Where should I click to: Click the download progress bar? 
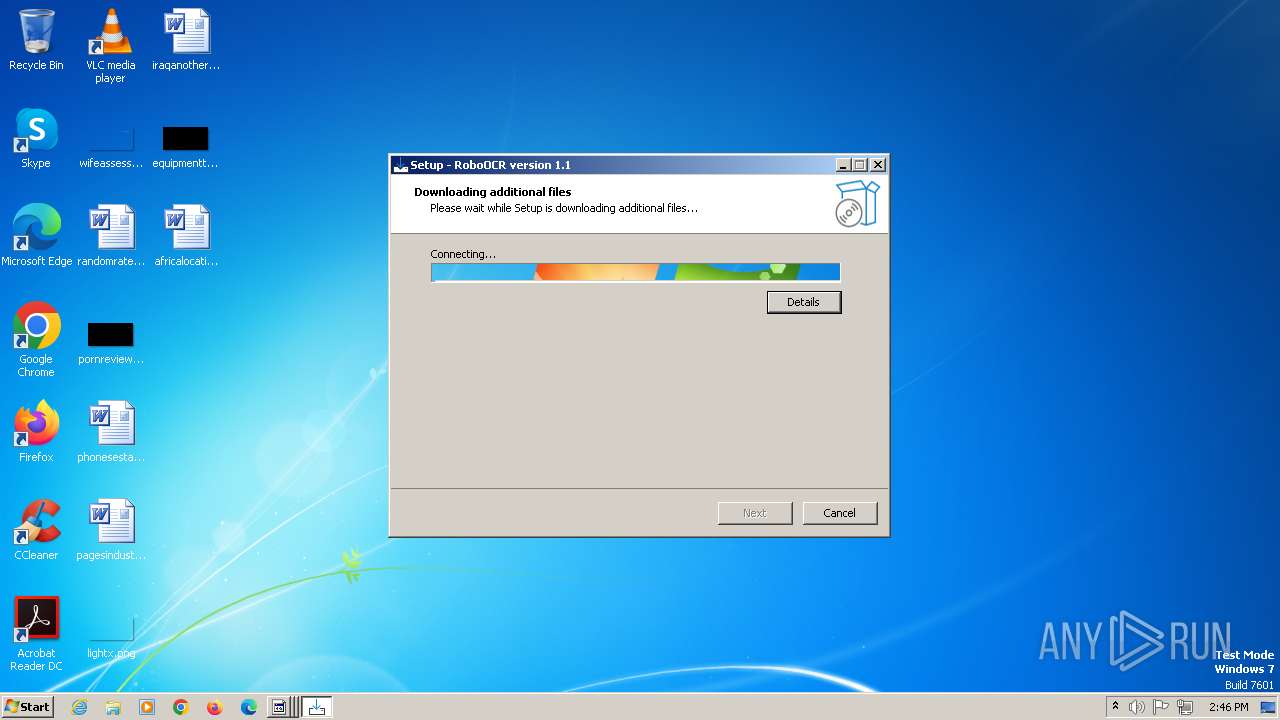click(636, 272)
